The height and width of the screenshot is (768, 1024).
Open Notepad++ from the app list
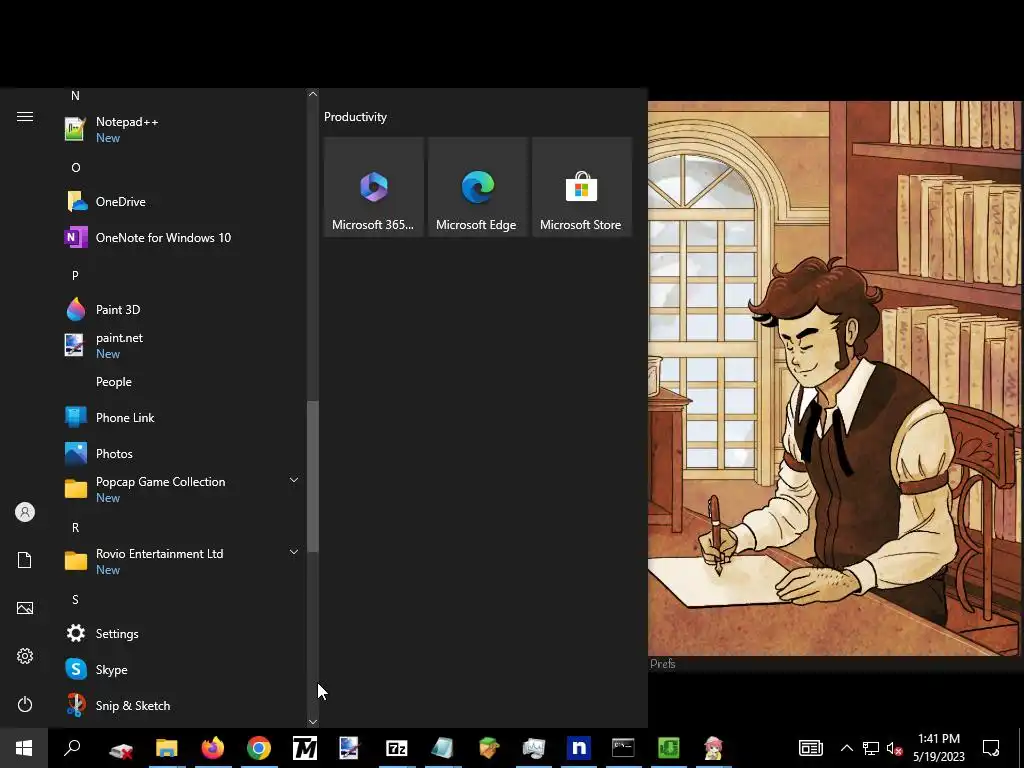[183, 129]
